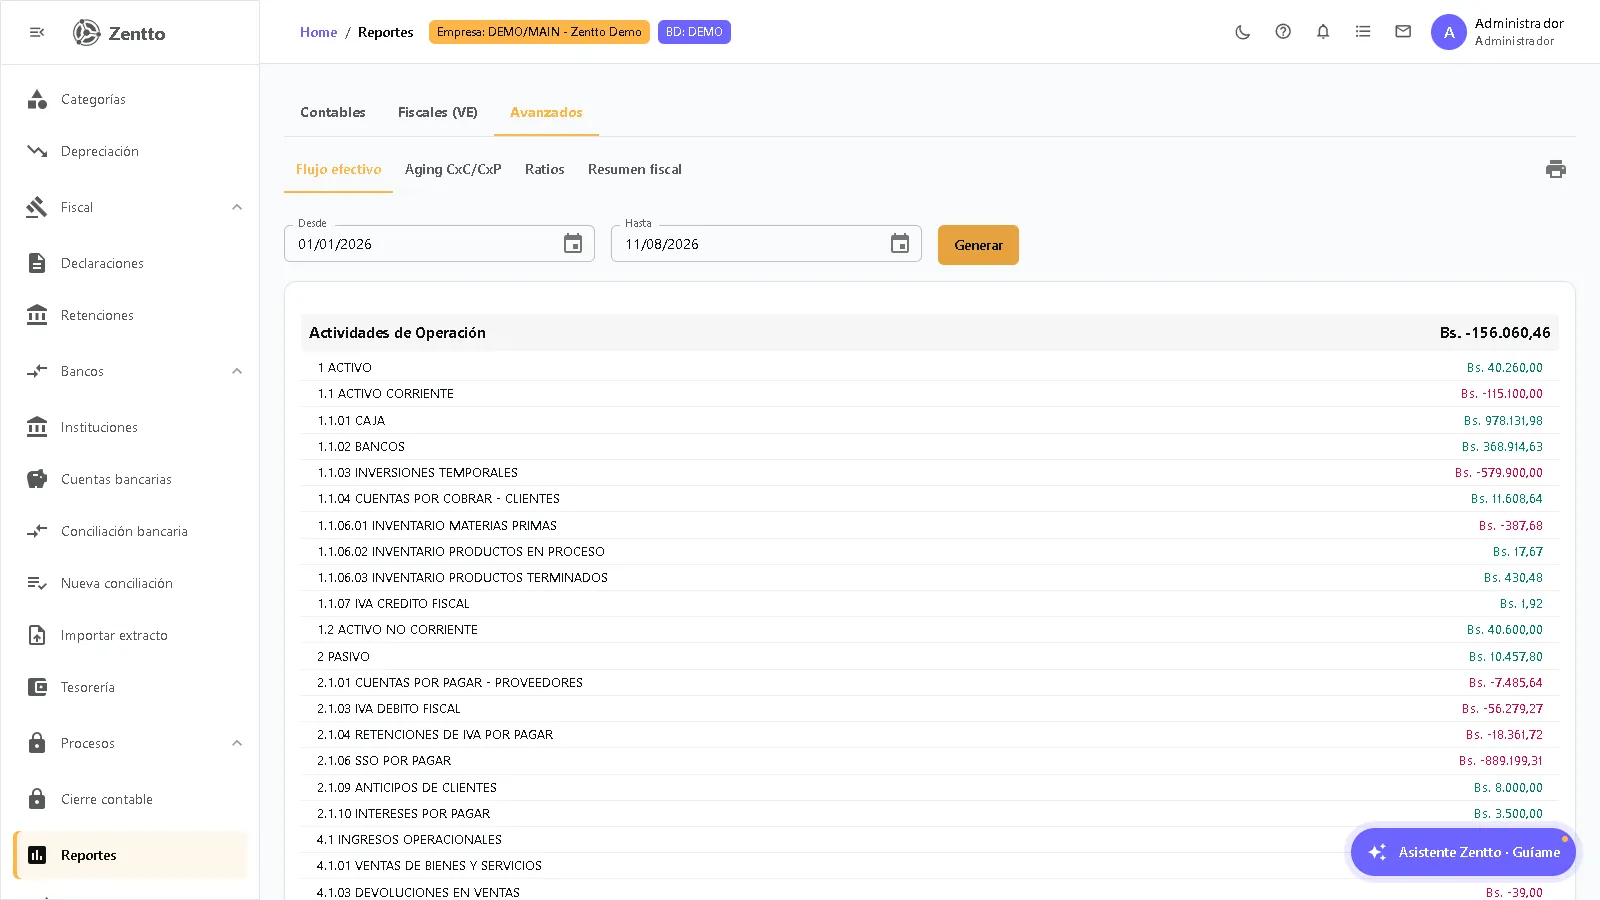The height and width of the screenshot is (900, 1600).
Task: Click the Conciliación bancaria icon
Action: coord(37,531)
